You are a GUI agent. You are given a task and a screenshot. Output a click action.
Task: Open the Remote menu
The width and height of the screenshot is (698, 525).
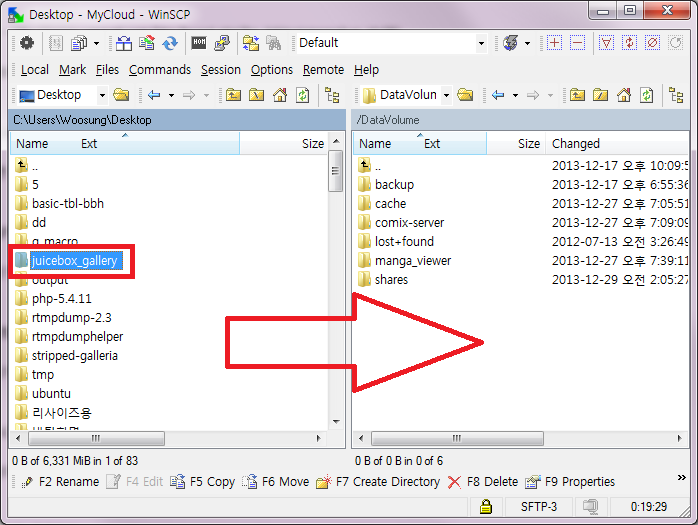coord(323,70)
